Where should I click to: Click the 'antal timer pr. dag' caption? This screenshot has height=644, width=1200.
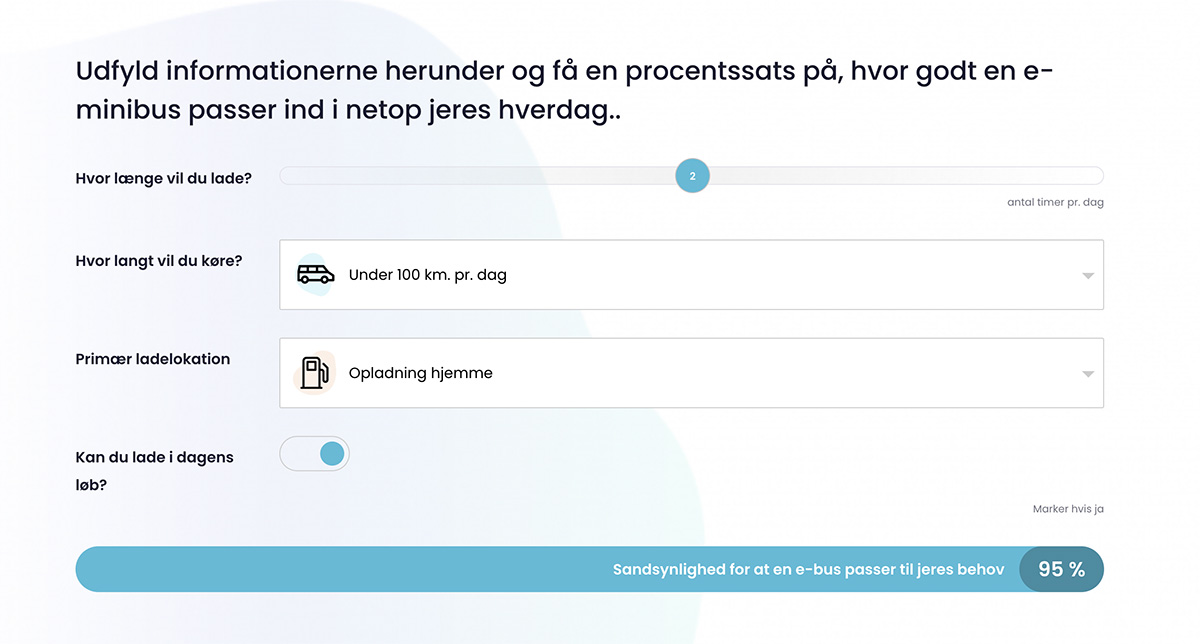1055,202
